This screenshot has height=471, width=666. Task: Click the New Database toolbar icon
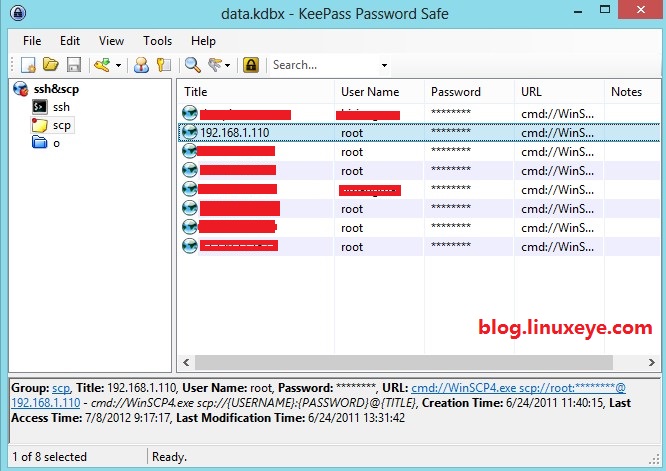point(28,65)
